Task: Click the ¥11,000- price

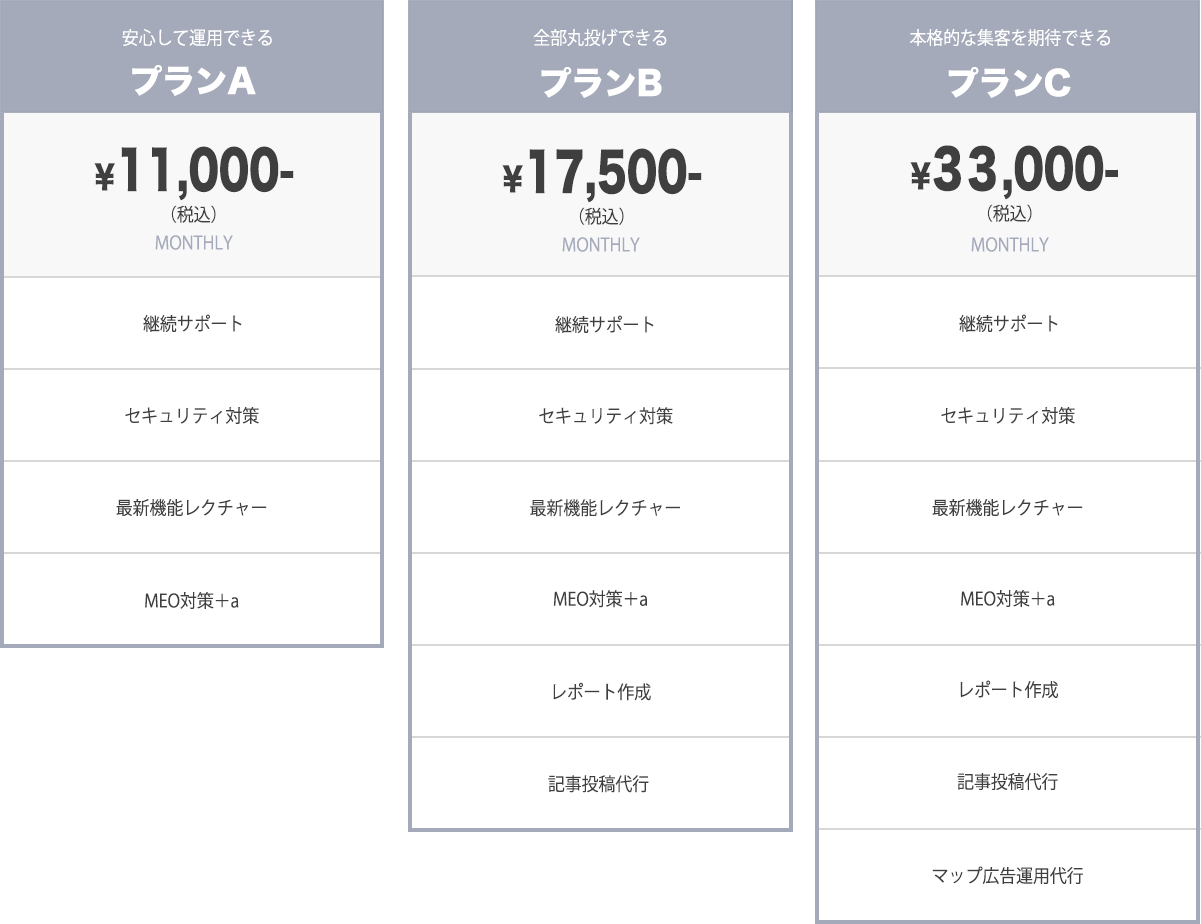Action: [193, 172]
